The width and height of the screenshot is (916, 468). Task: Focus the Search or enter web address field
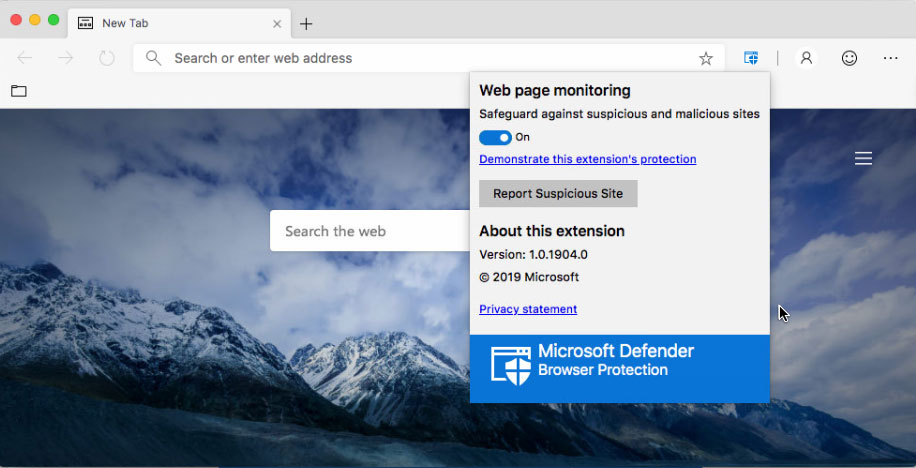click(429, 58)
